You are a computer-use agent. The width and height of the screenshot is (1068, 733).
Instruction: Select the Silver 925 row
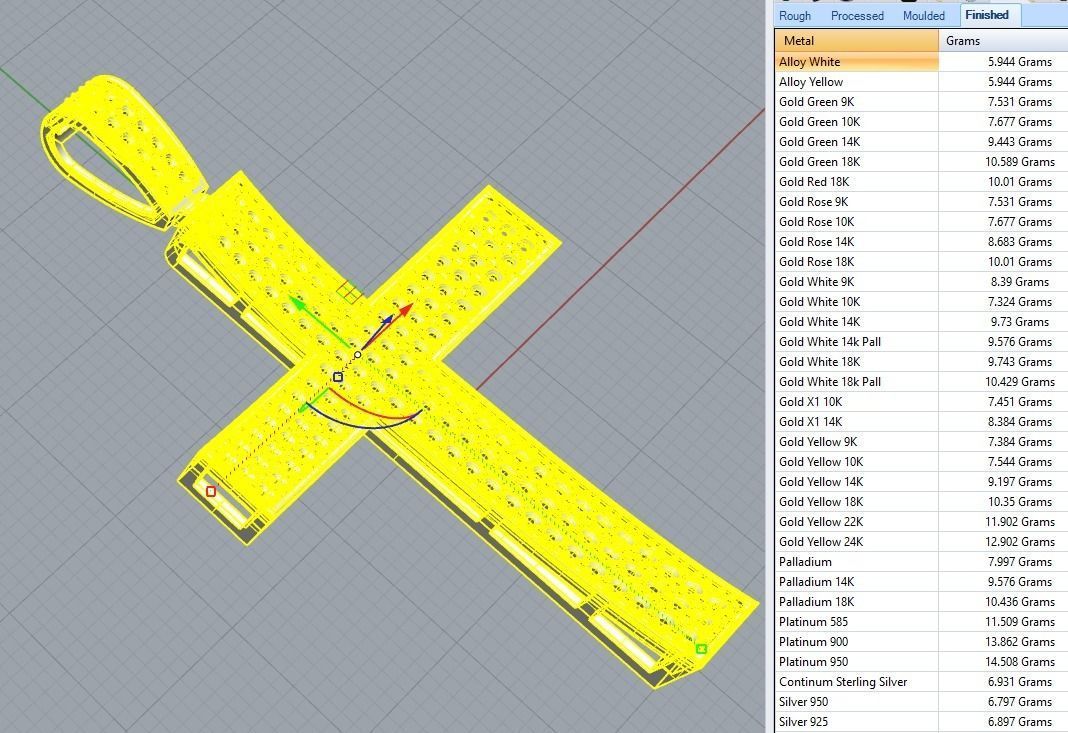pos(922,721)
